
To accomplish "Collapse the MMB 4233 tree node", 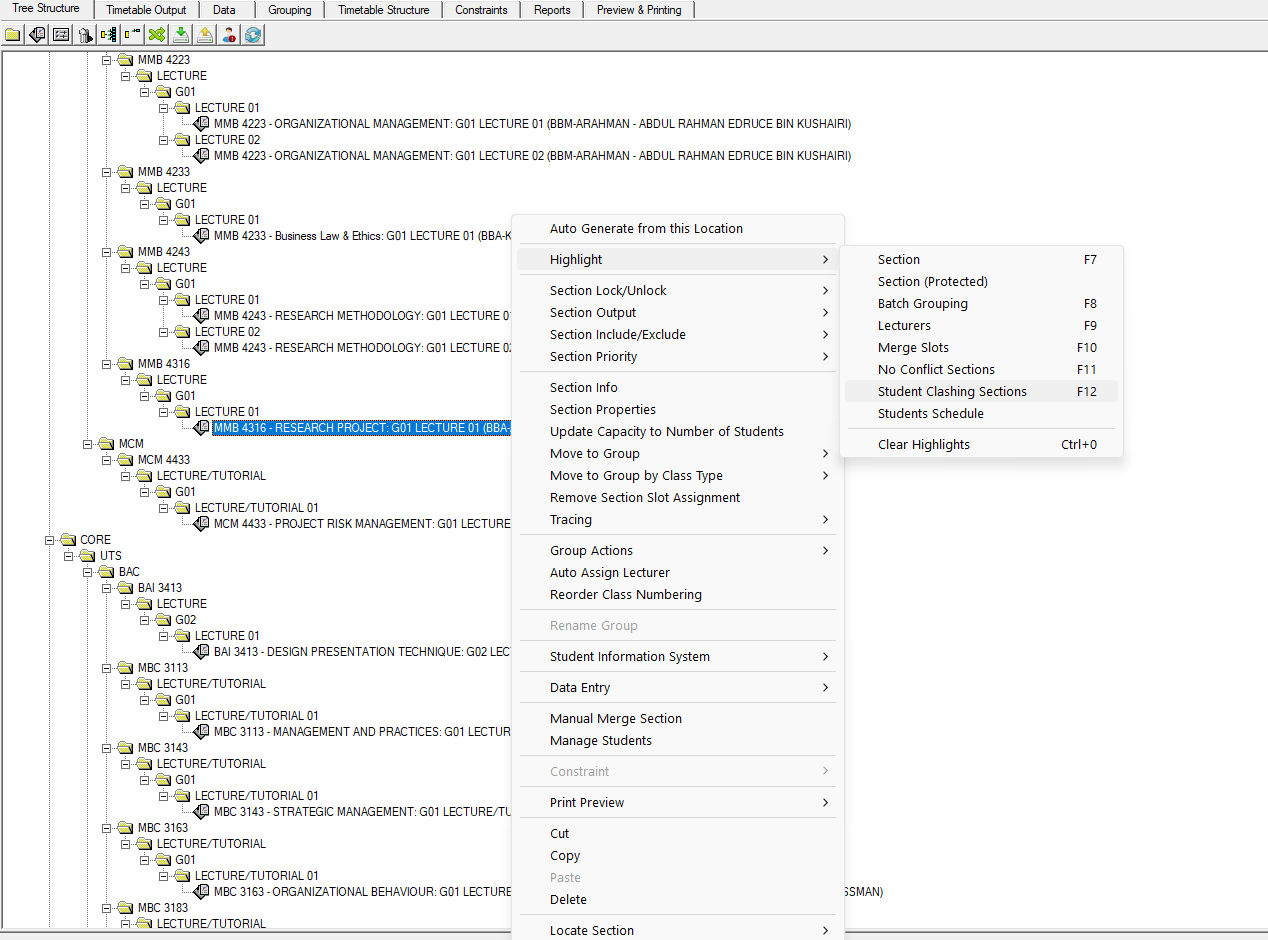I will (107, 172).
